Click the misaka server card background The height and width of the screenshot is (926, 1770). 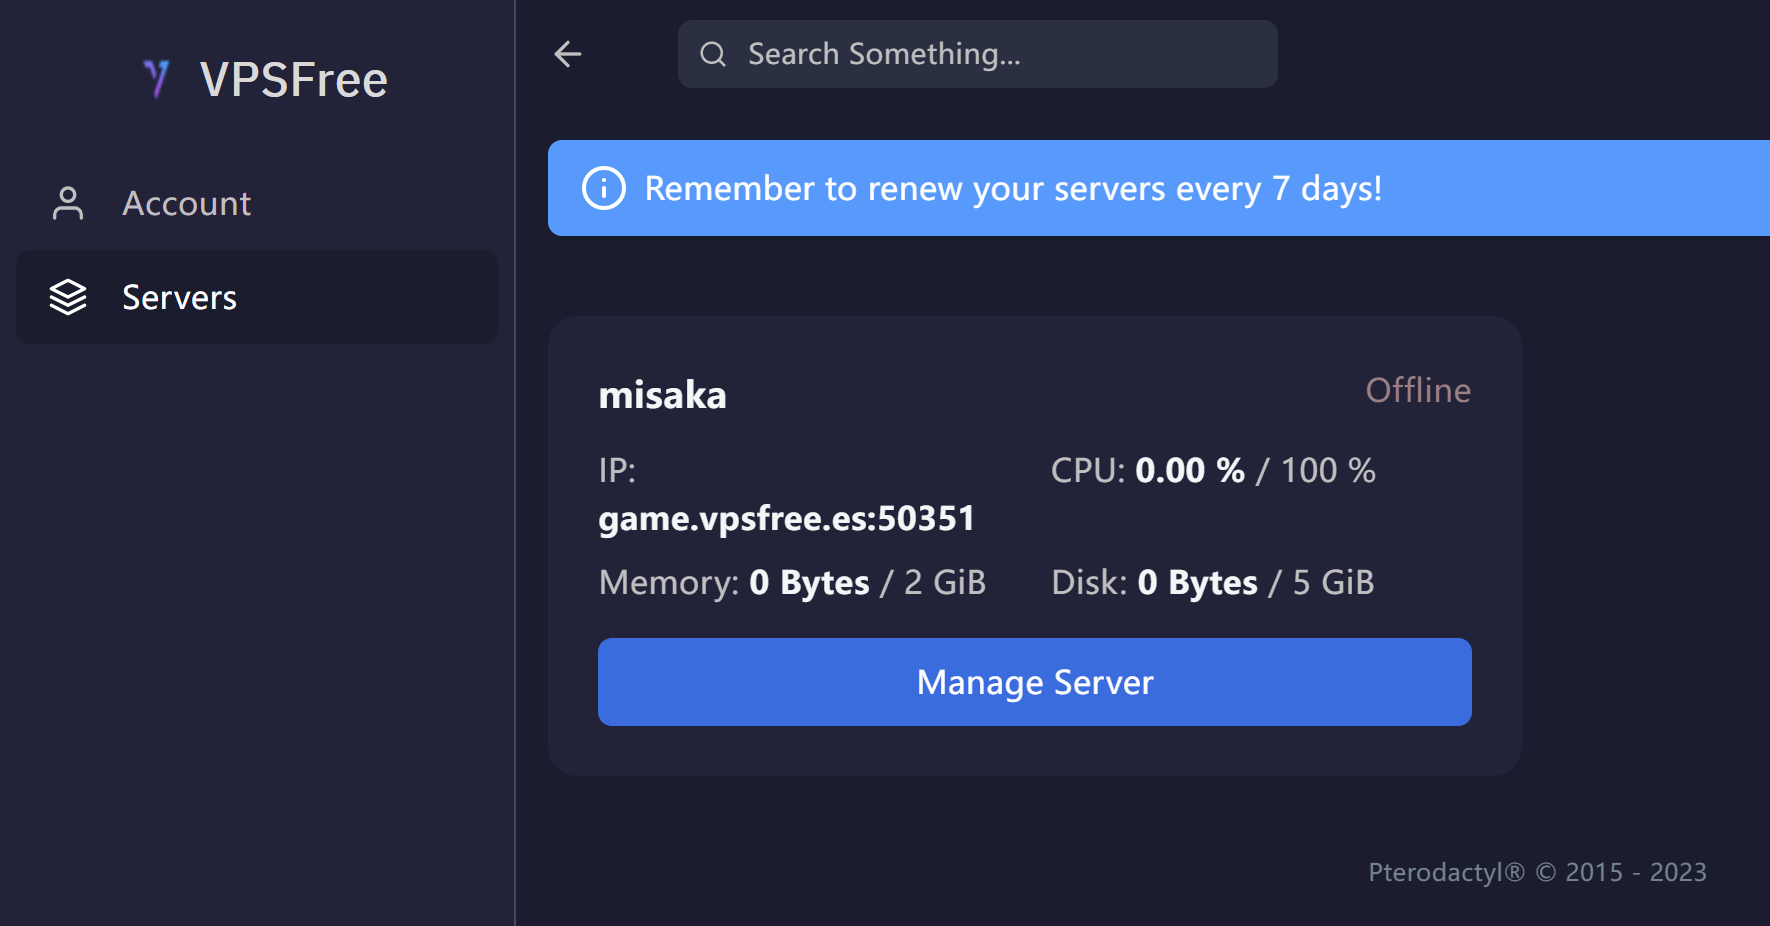point(1035,546)
